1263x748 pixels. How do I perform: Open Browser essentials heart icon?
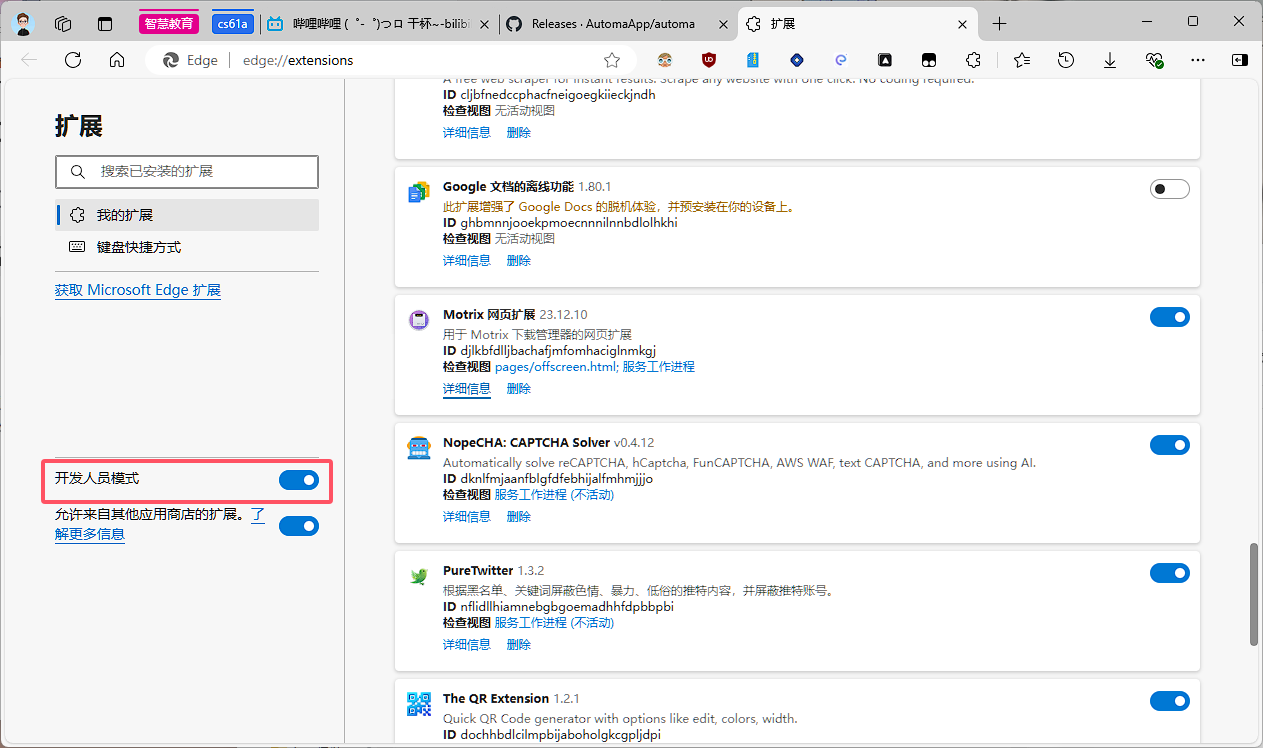(1154, 60)
